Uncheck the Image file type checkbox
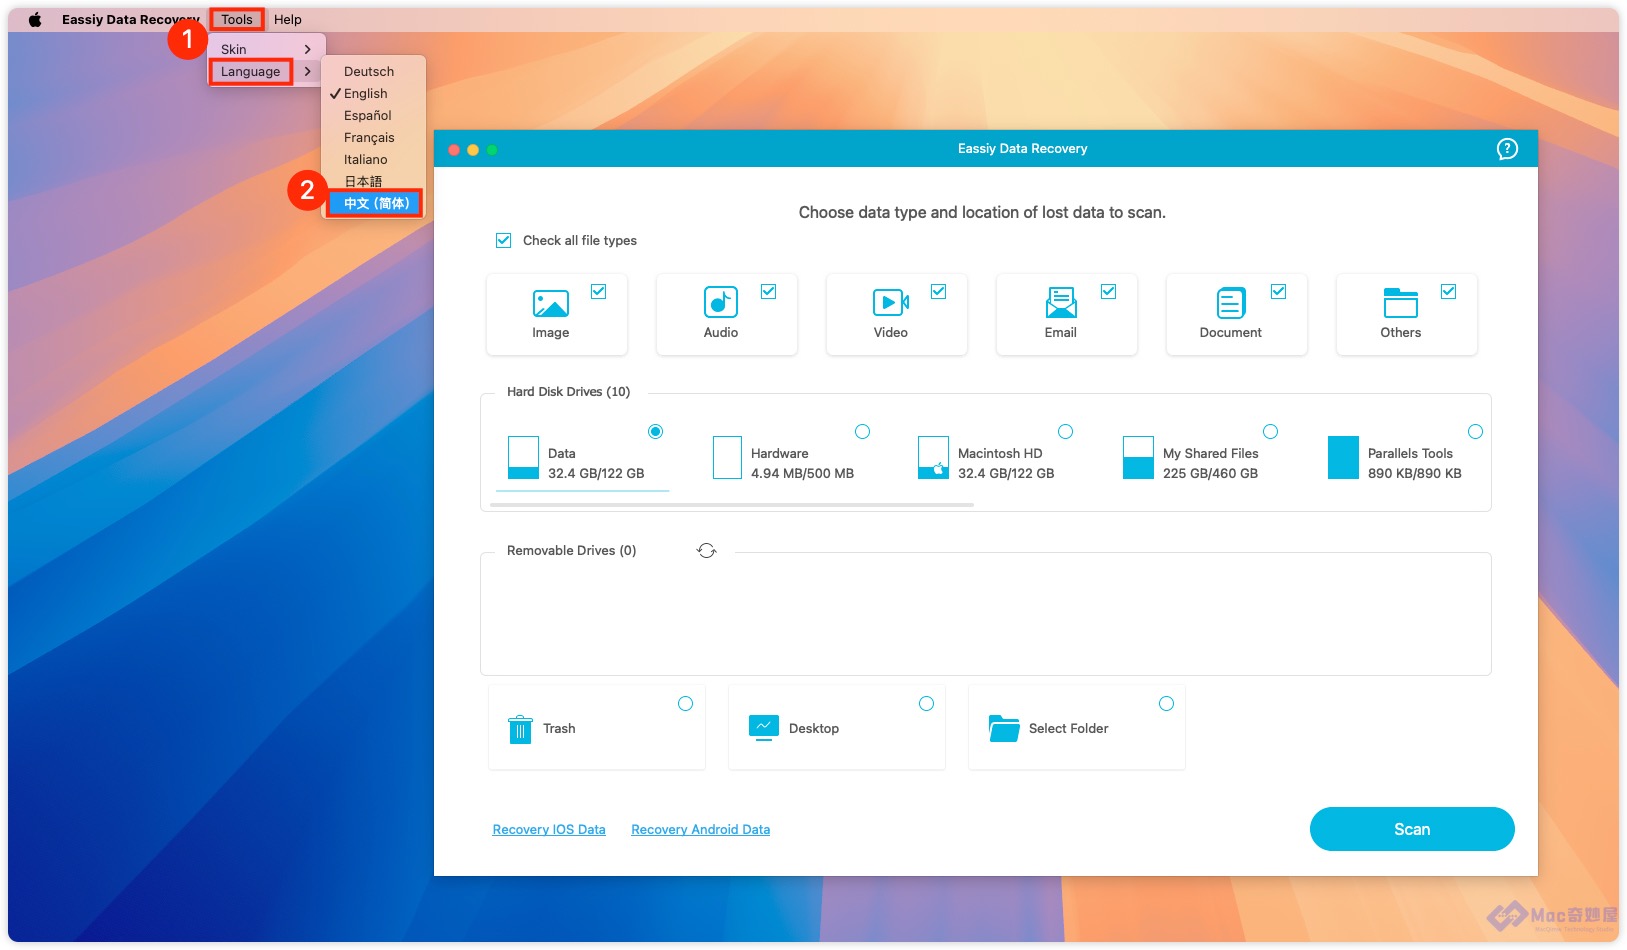The height and width of the screenshot is (950, 1627). coord(599,292)
